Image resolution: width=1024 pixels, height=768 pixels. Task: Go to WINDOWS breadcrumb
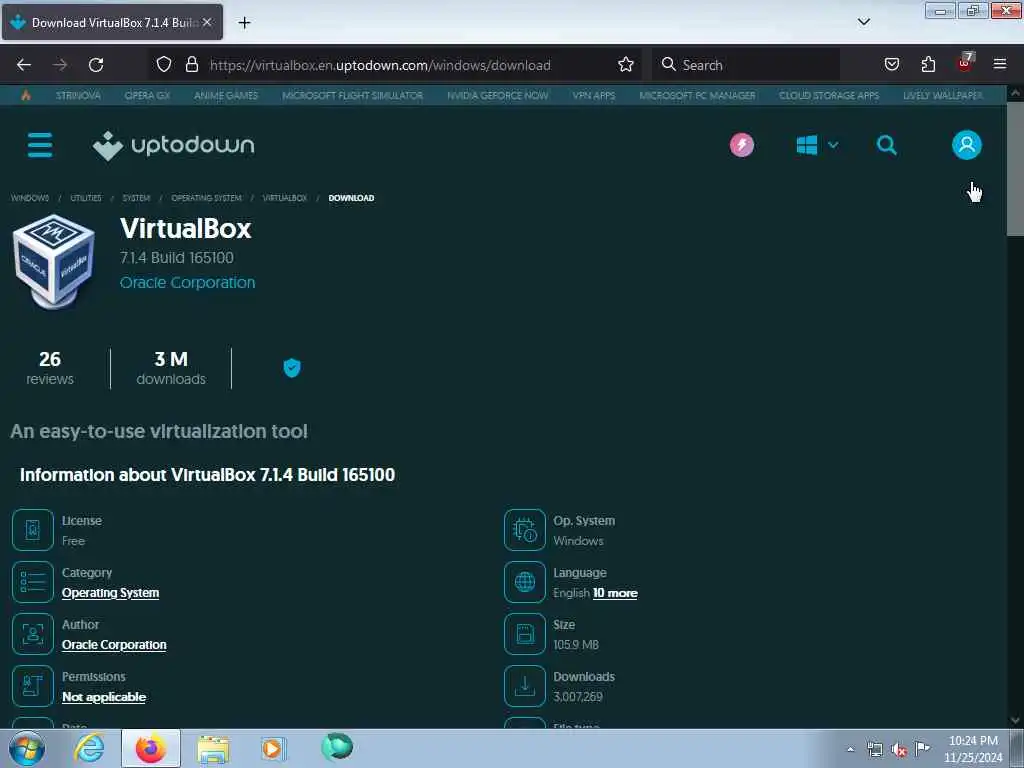tap(30, 198)
